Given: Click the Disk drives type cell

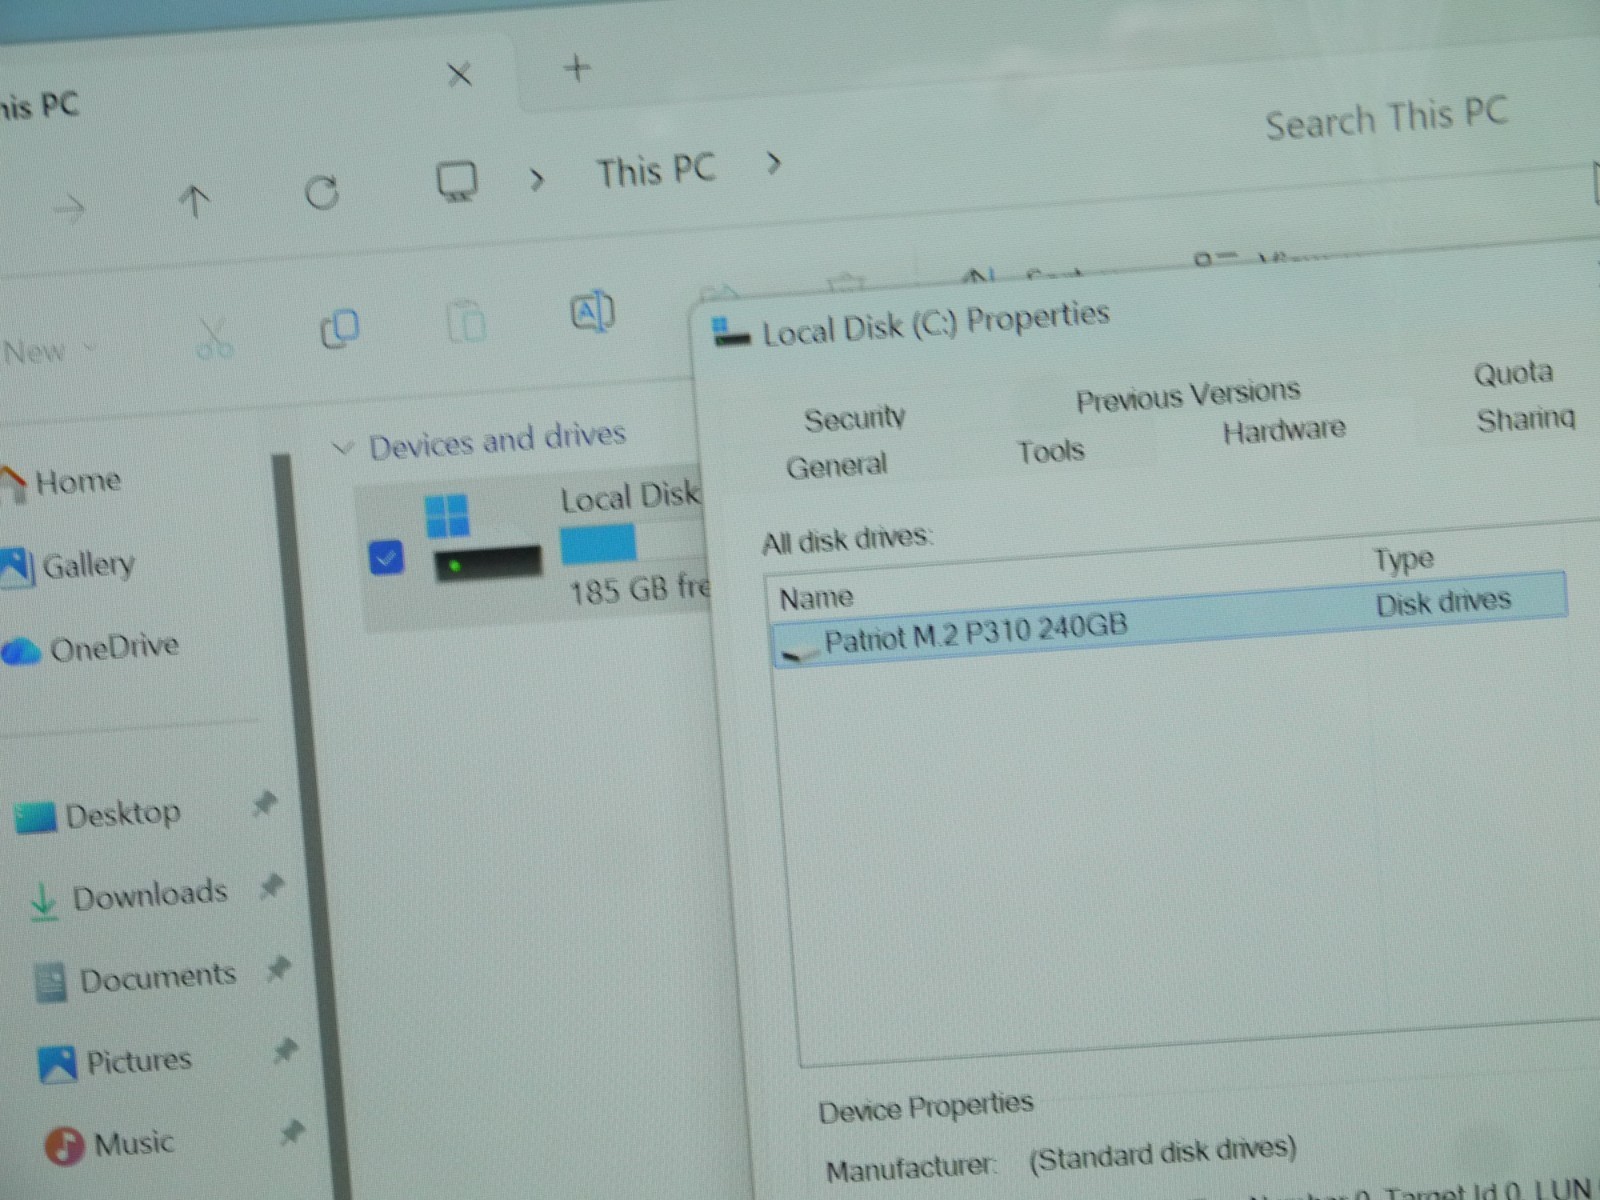Looking at the screenshot, I should click(x=1443, y=603).
